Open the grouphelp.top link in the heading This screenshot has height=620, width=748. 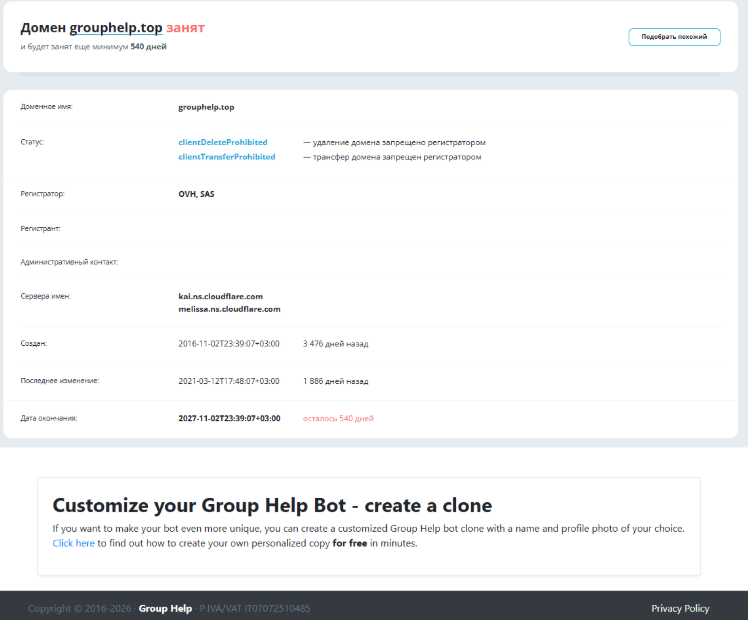coord(116,28)
